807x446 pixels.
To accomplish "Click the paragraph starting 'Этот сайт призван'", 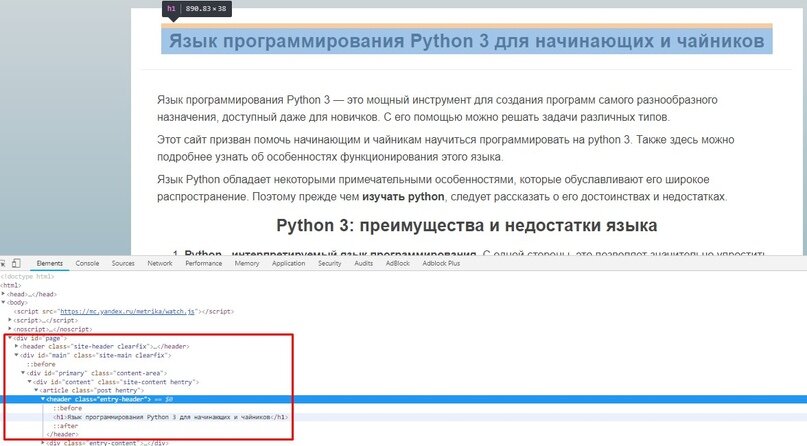I will point(446,148).
